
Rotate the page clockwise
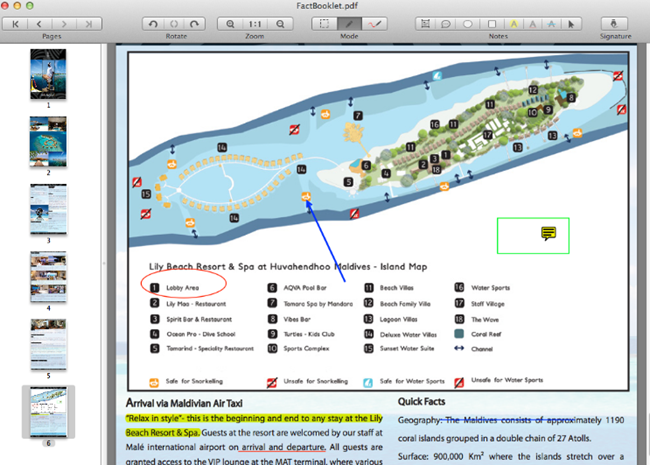pos(194,24)
